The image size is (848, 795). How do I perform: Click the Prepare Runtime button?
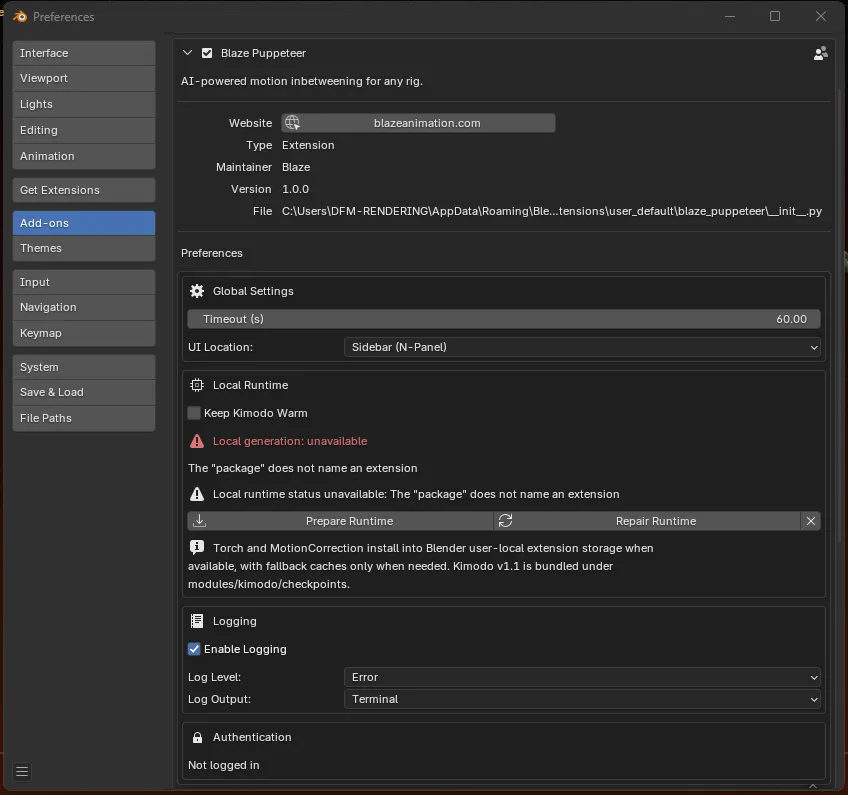click(x=341, y=521)
